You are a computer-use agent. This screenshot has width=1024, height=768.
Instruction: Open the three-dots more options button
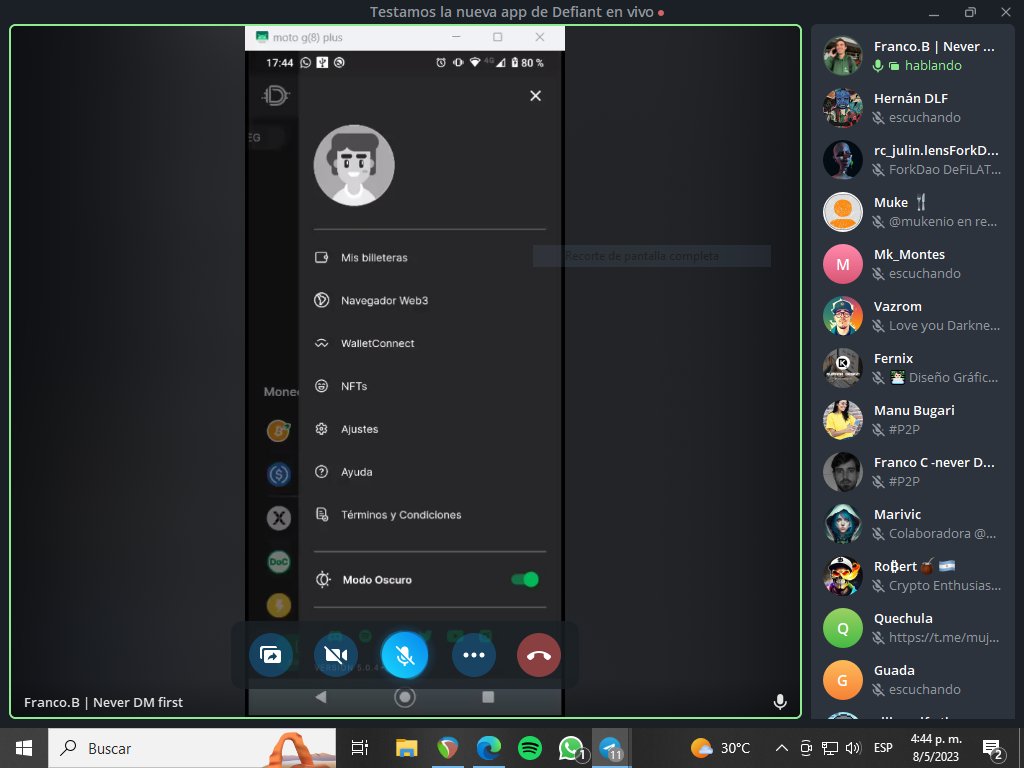pos(473,655)
